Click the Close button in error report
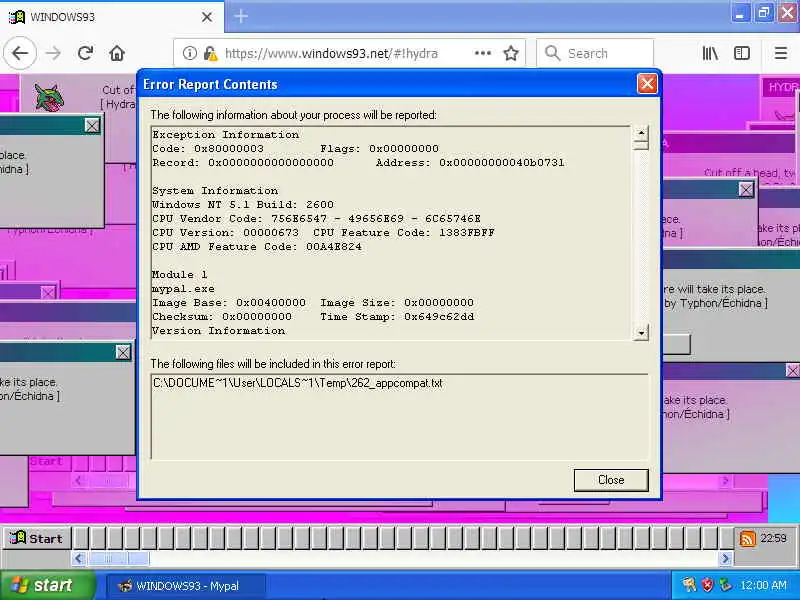 pos(611,480)
